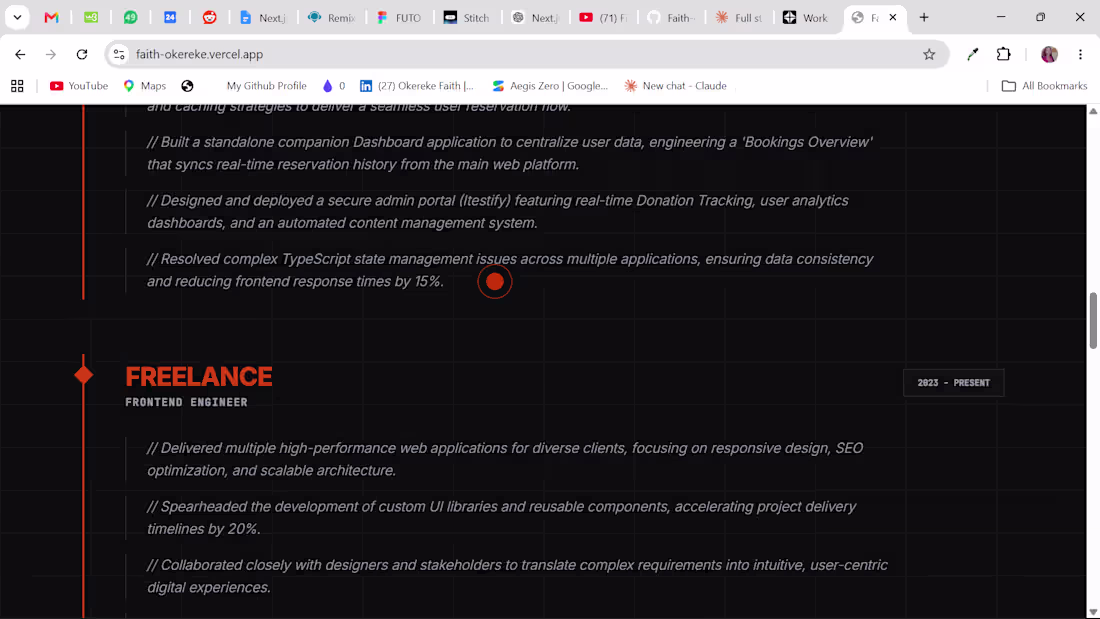Click the 2023 - PRESENT date badge
The image size is (1100, 619).
(x=953, y=382)
